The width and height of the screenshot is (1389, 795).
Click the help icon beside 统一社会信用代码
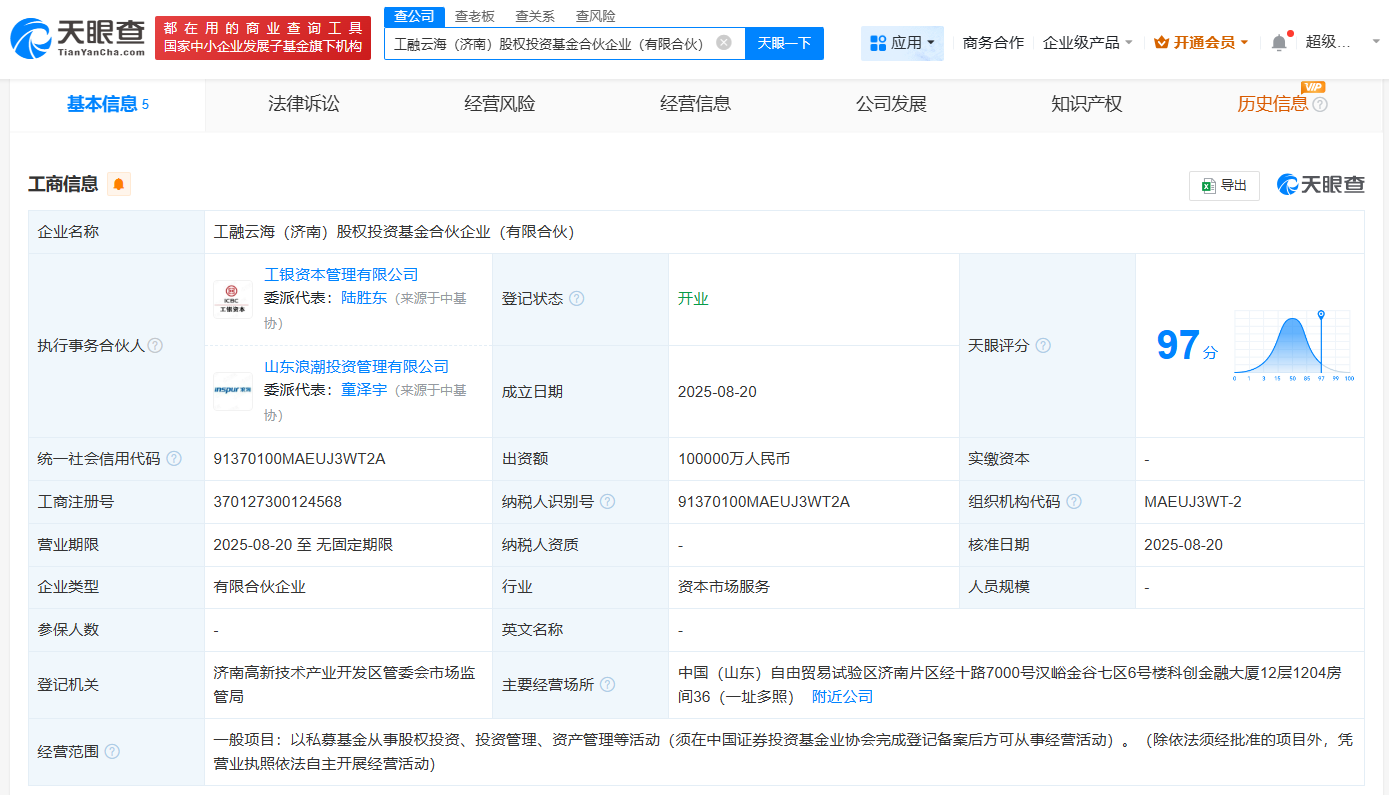click(176, 458)
